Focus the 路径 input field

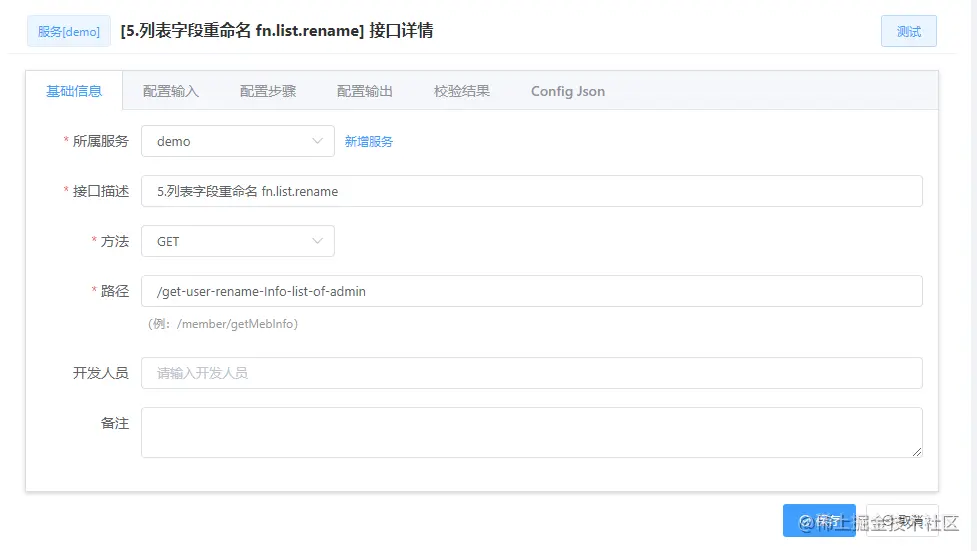point(531,290)
